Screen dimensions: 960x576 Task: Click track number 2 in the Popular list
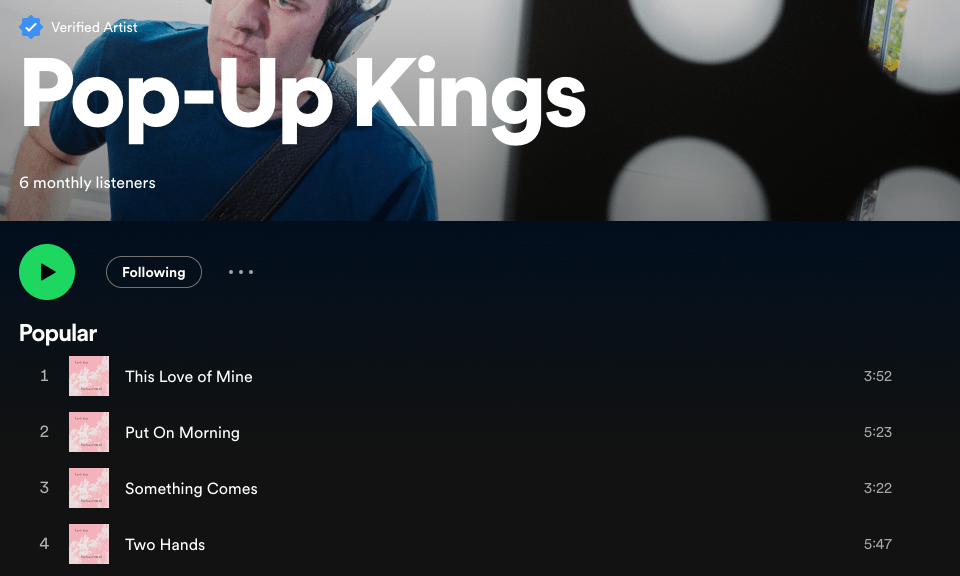tap(44, 432)
